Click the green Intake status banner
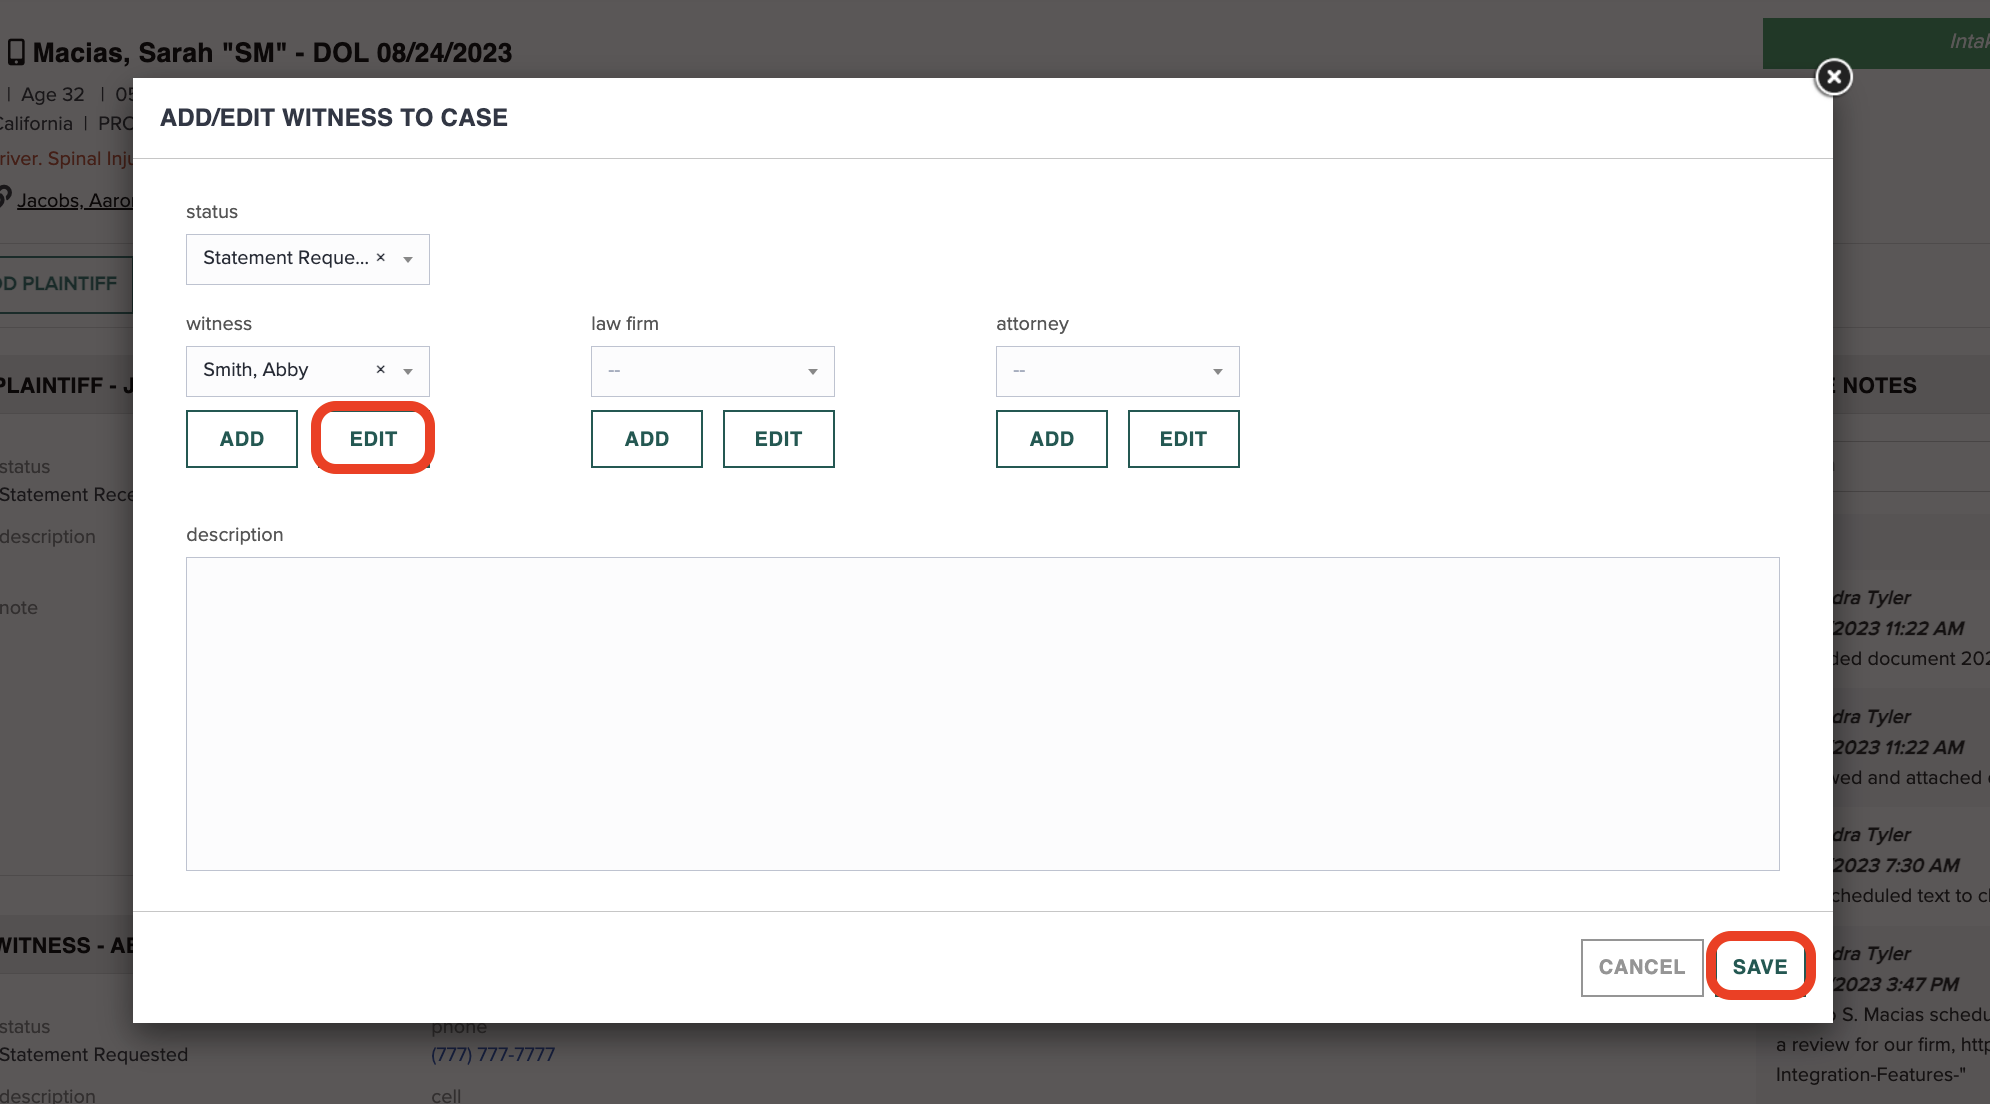Viewport: 1990px width, 1104px height. [1876, 43]
